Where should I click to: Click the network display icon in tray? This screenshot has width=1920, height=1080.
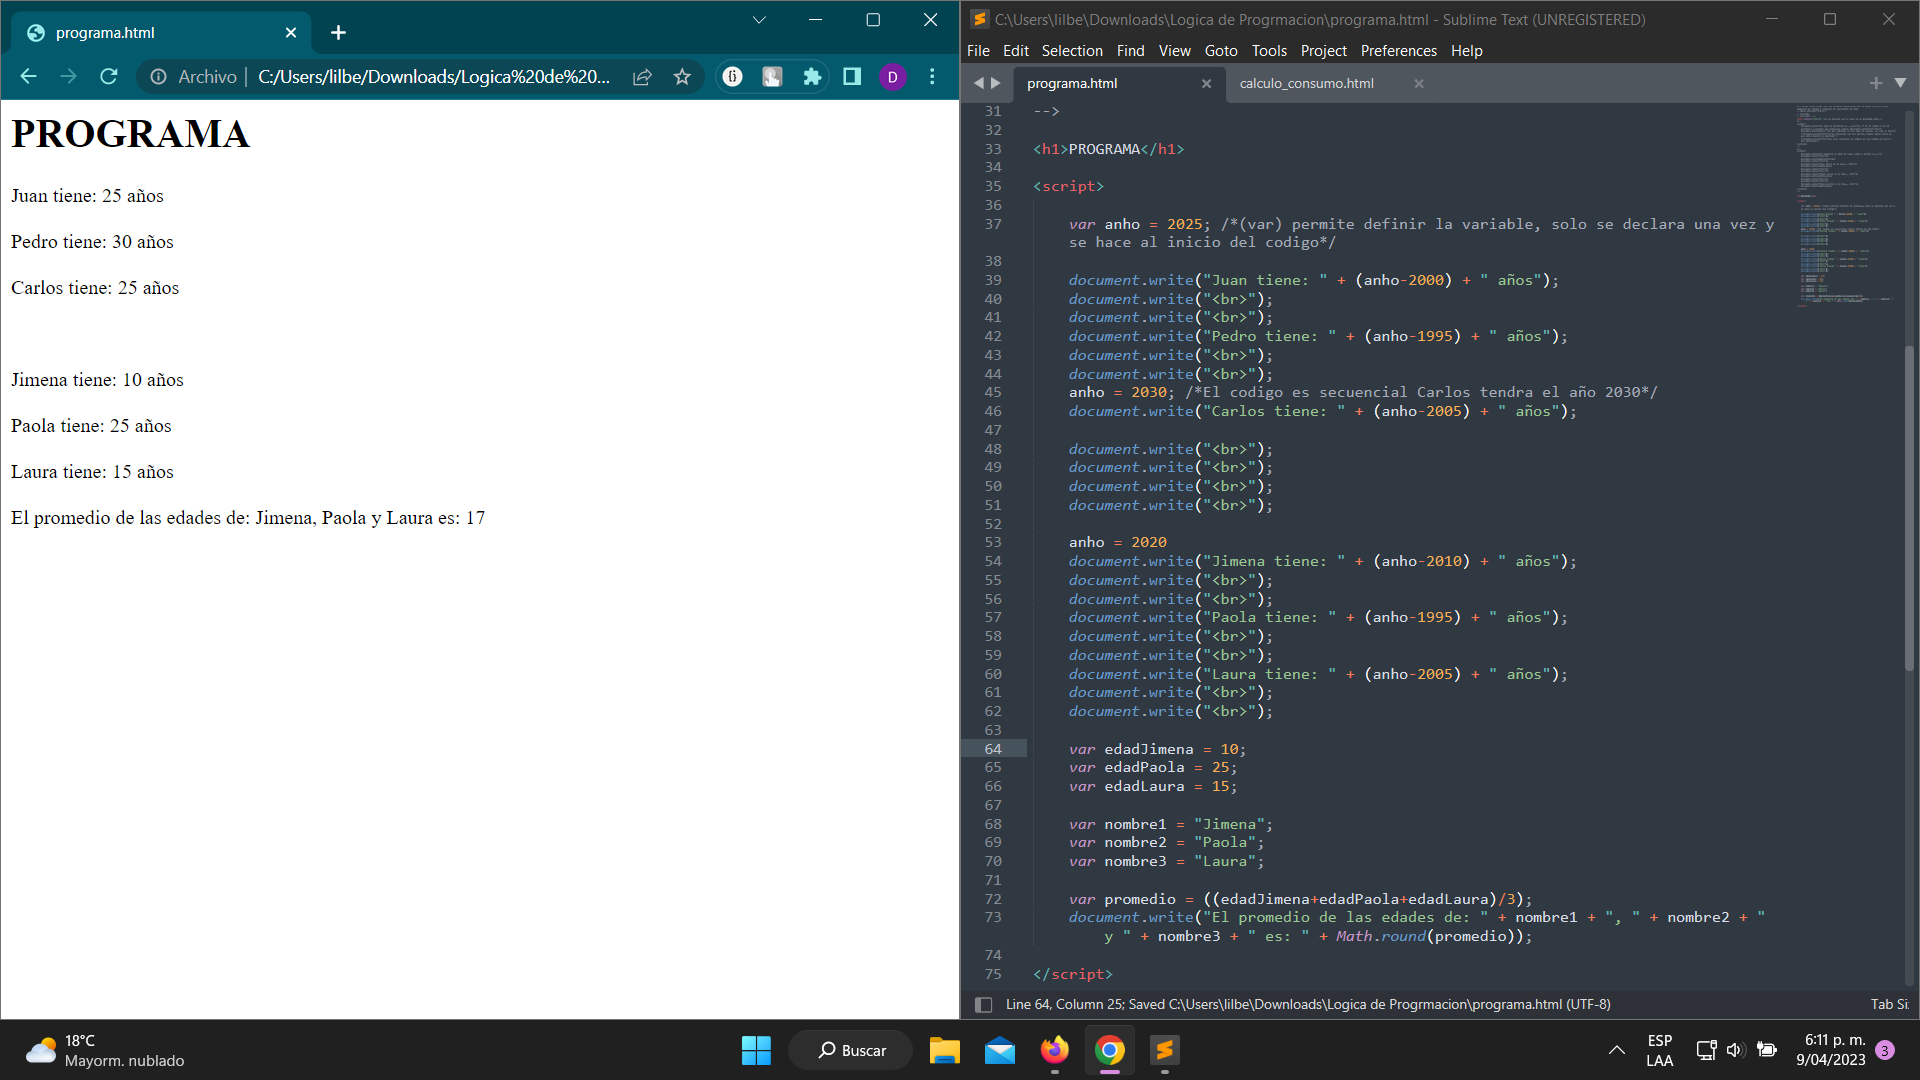[x=1706, y=1050]
